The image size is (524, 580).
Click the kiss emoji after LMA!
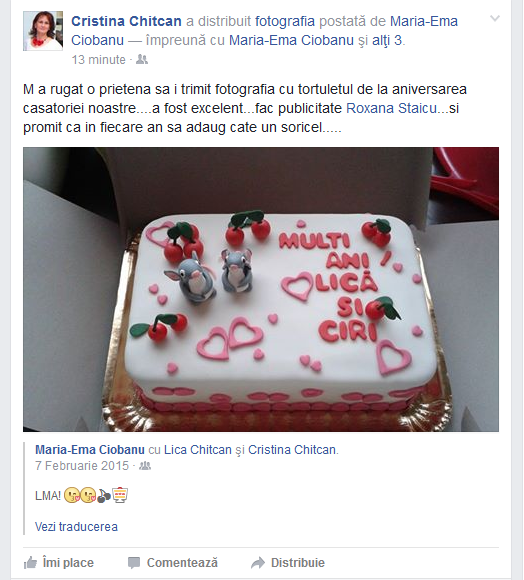72,495
